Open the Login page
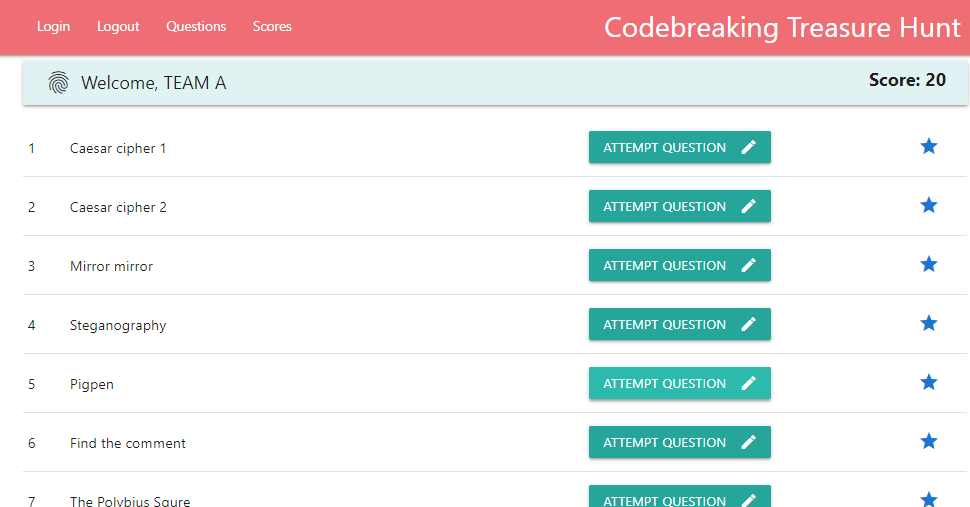The height and width of the screenshot is (507, 970). pyautogui.click(x=53, y=27)
